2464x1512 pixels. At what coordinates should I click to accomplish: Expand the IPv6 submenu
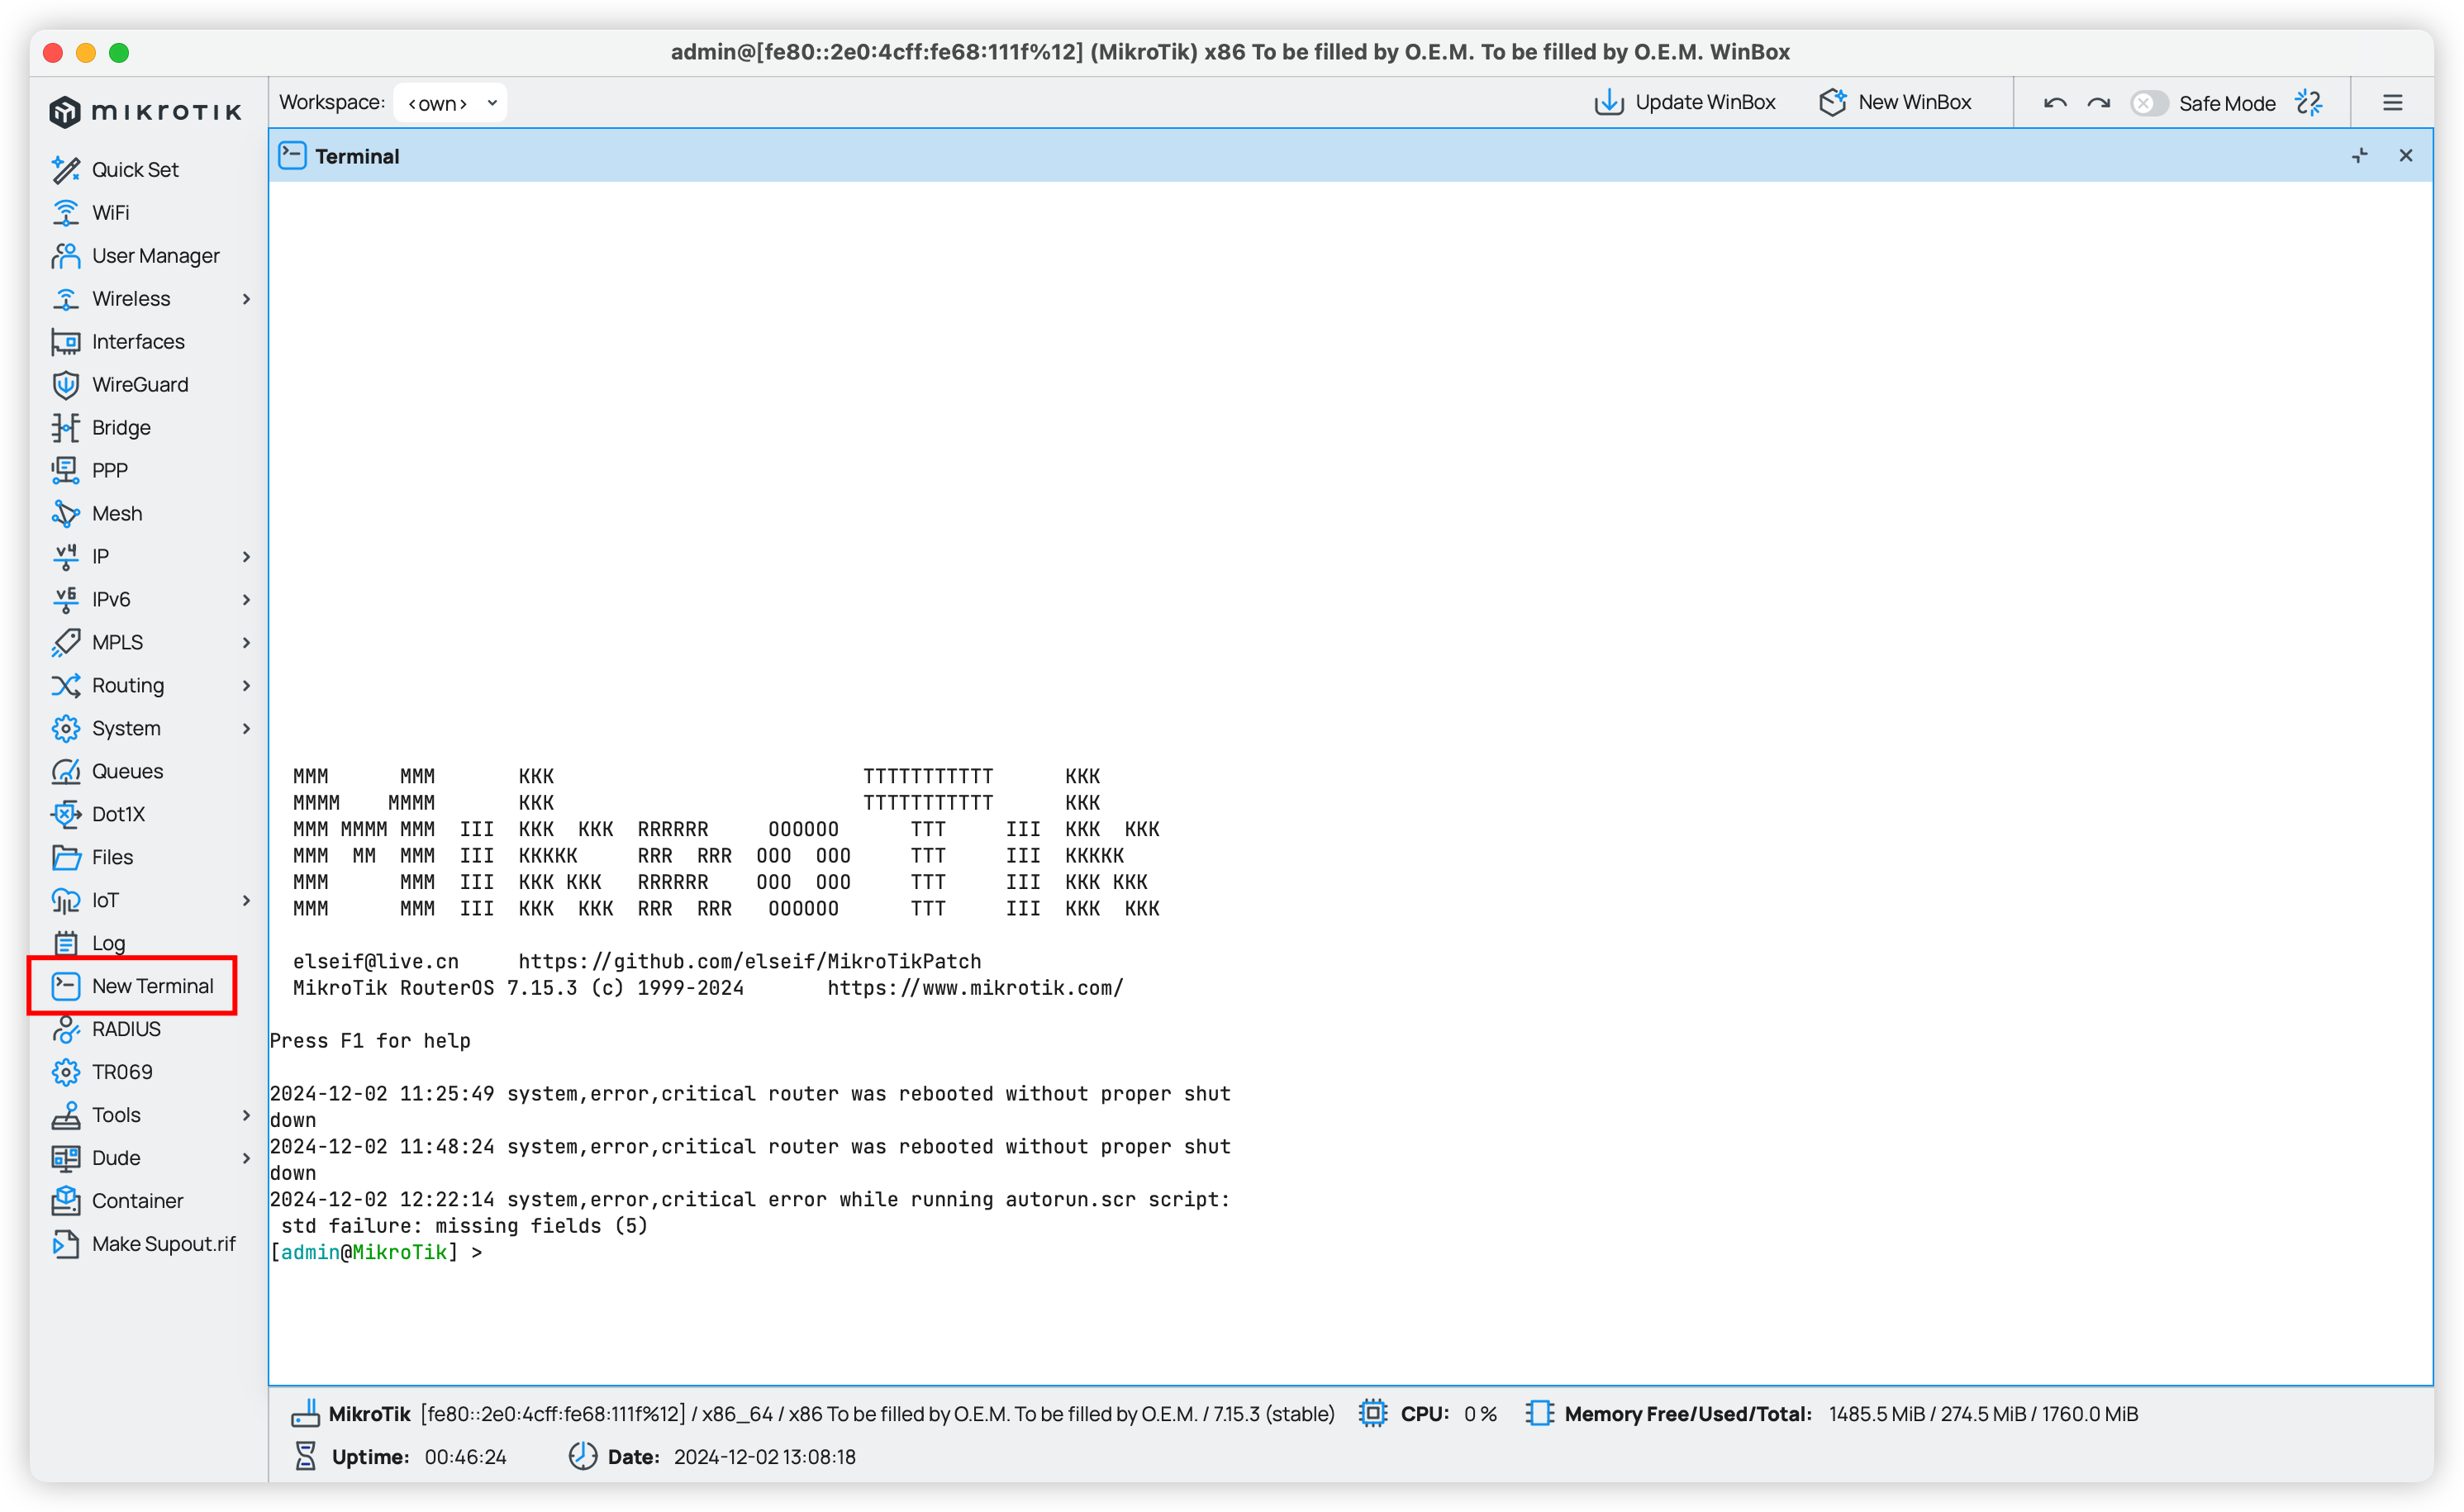pos(246,599)
